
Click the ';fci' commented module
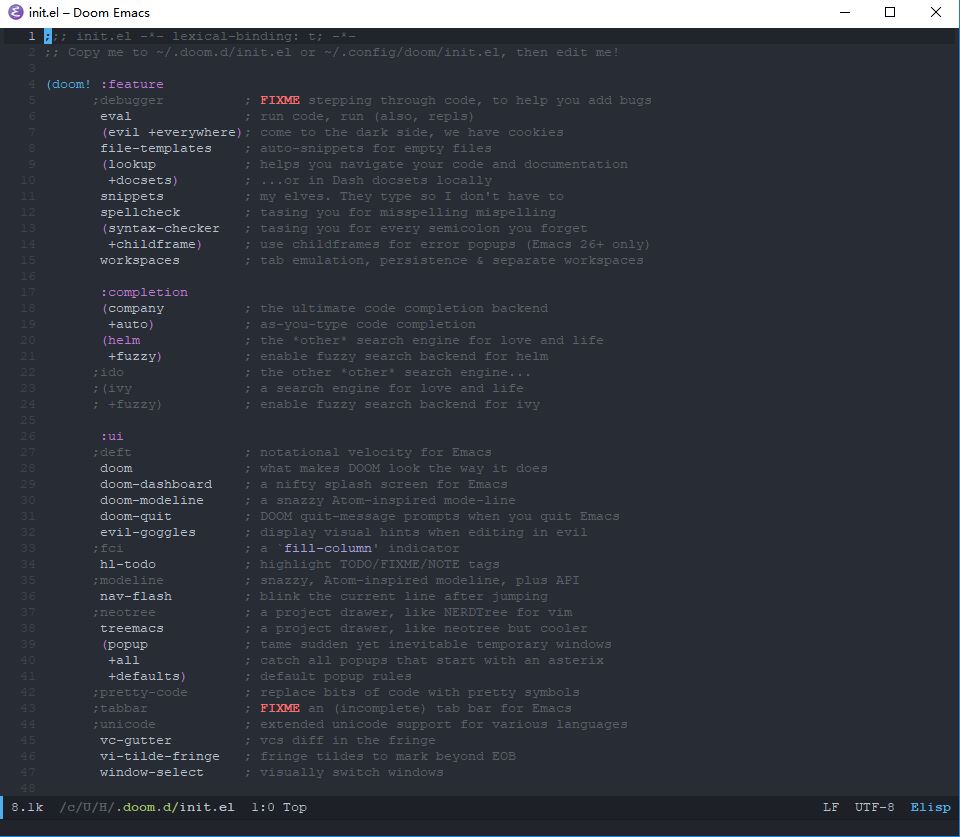pyautogui.click(x=108, y=549)
